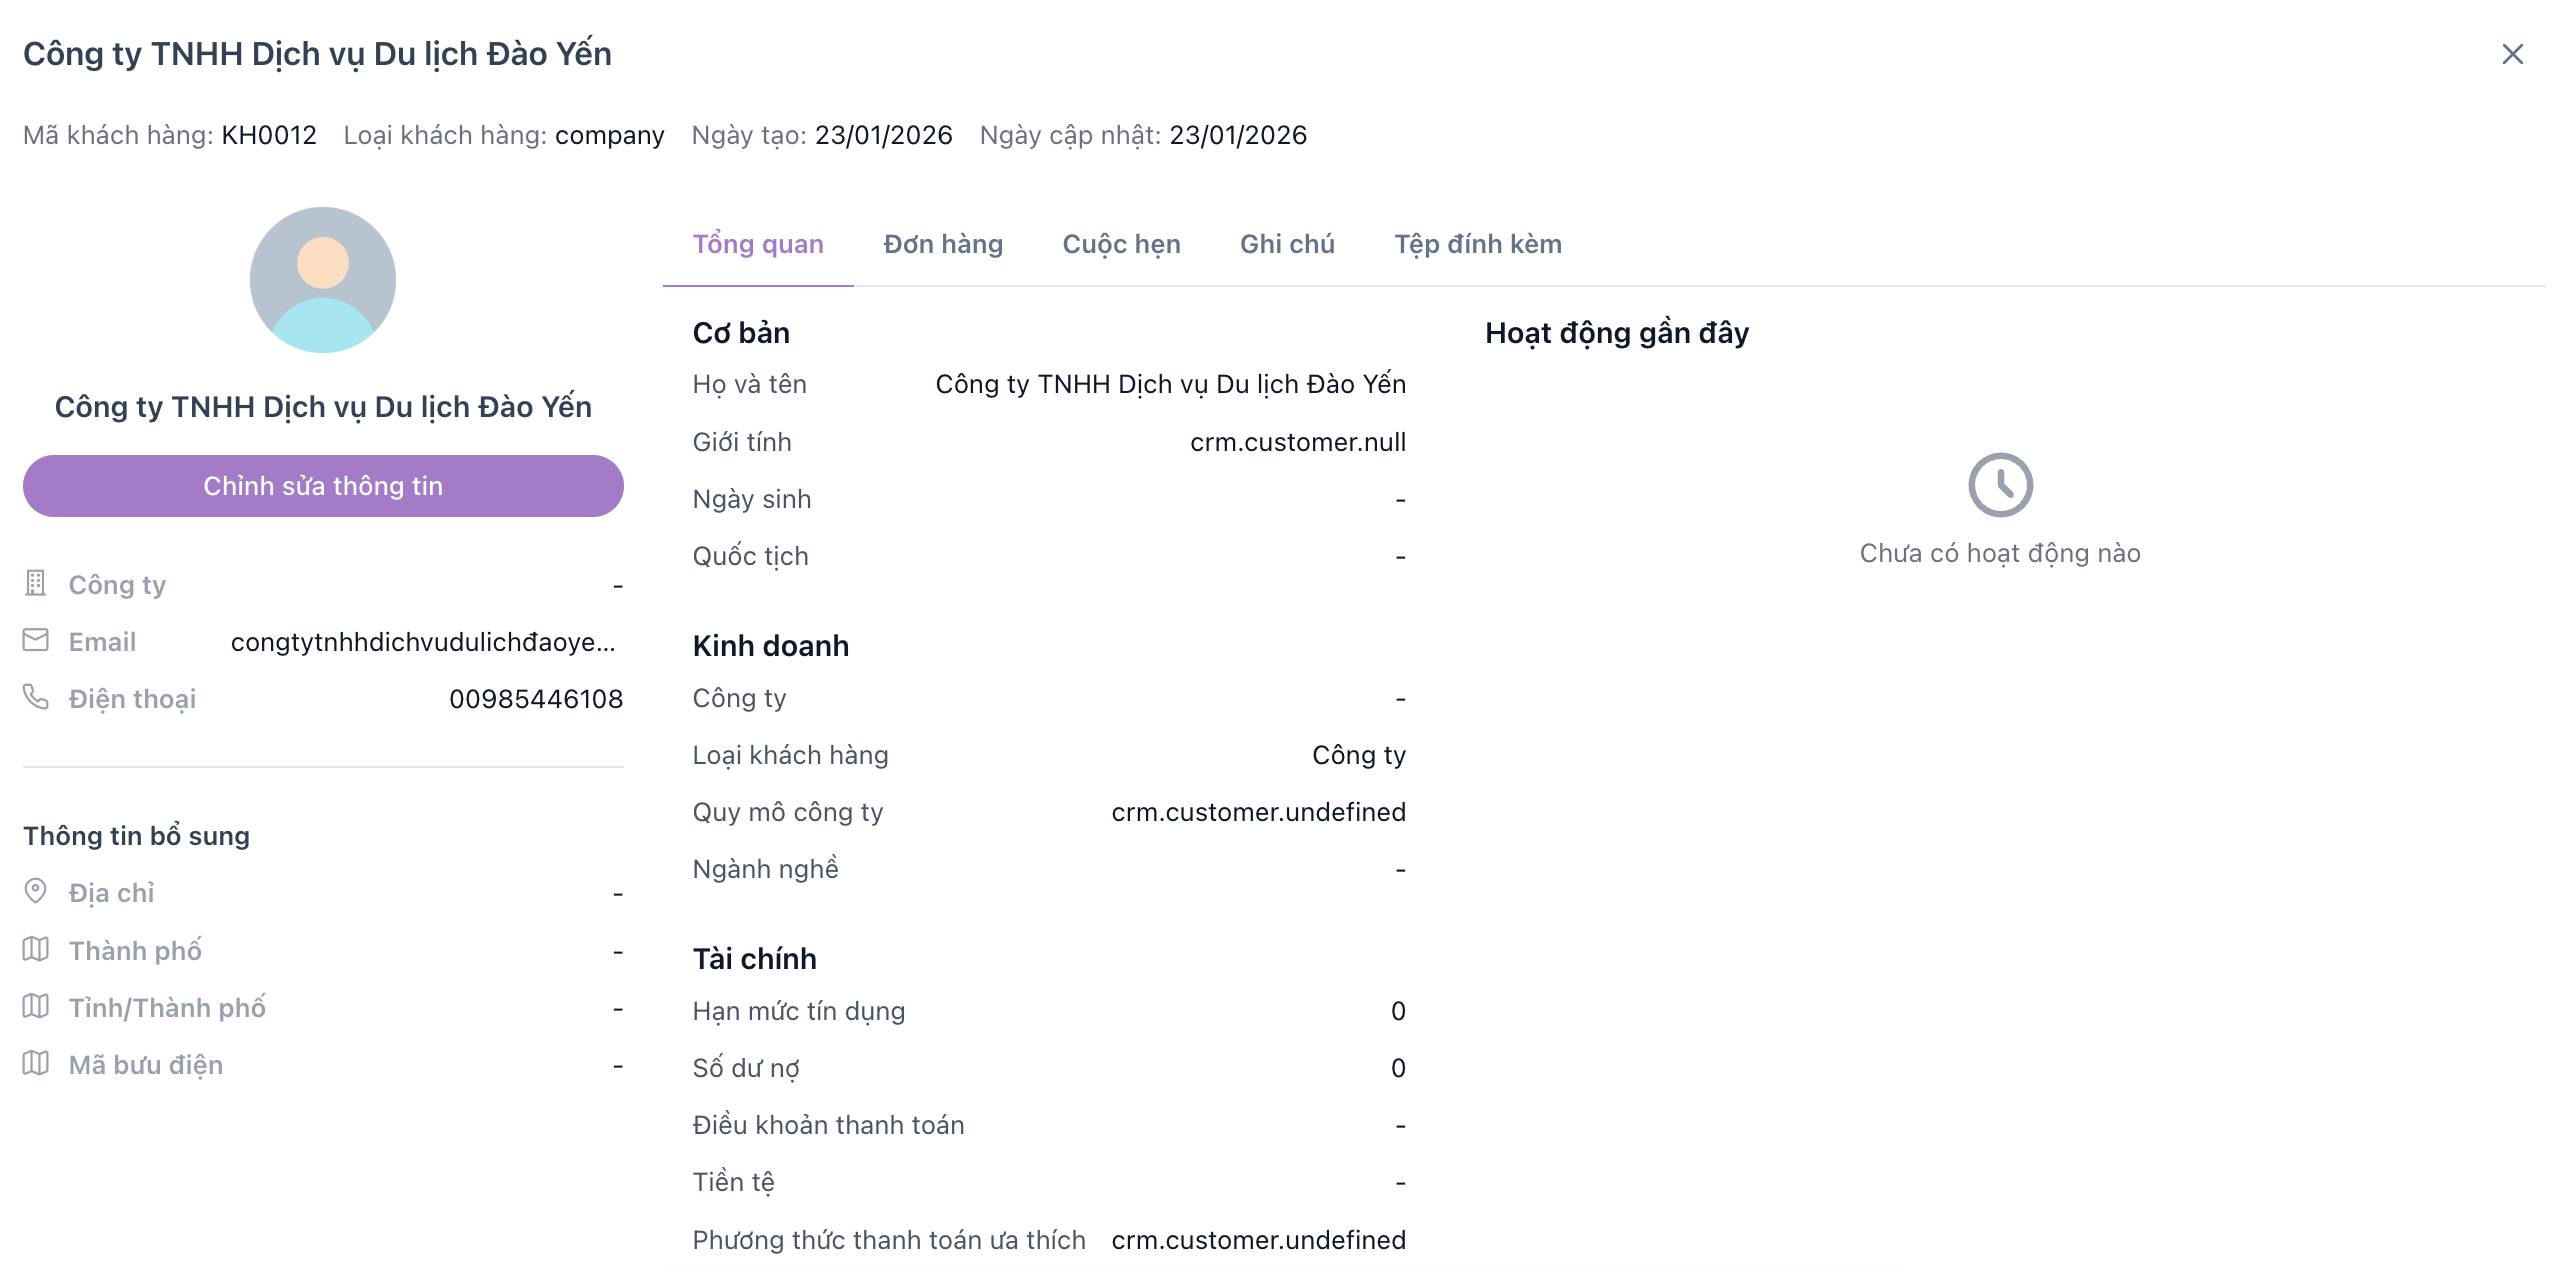Click the phone number 00985446108

[x=536, y=699]
